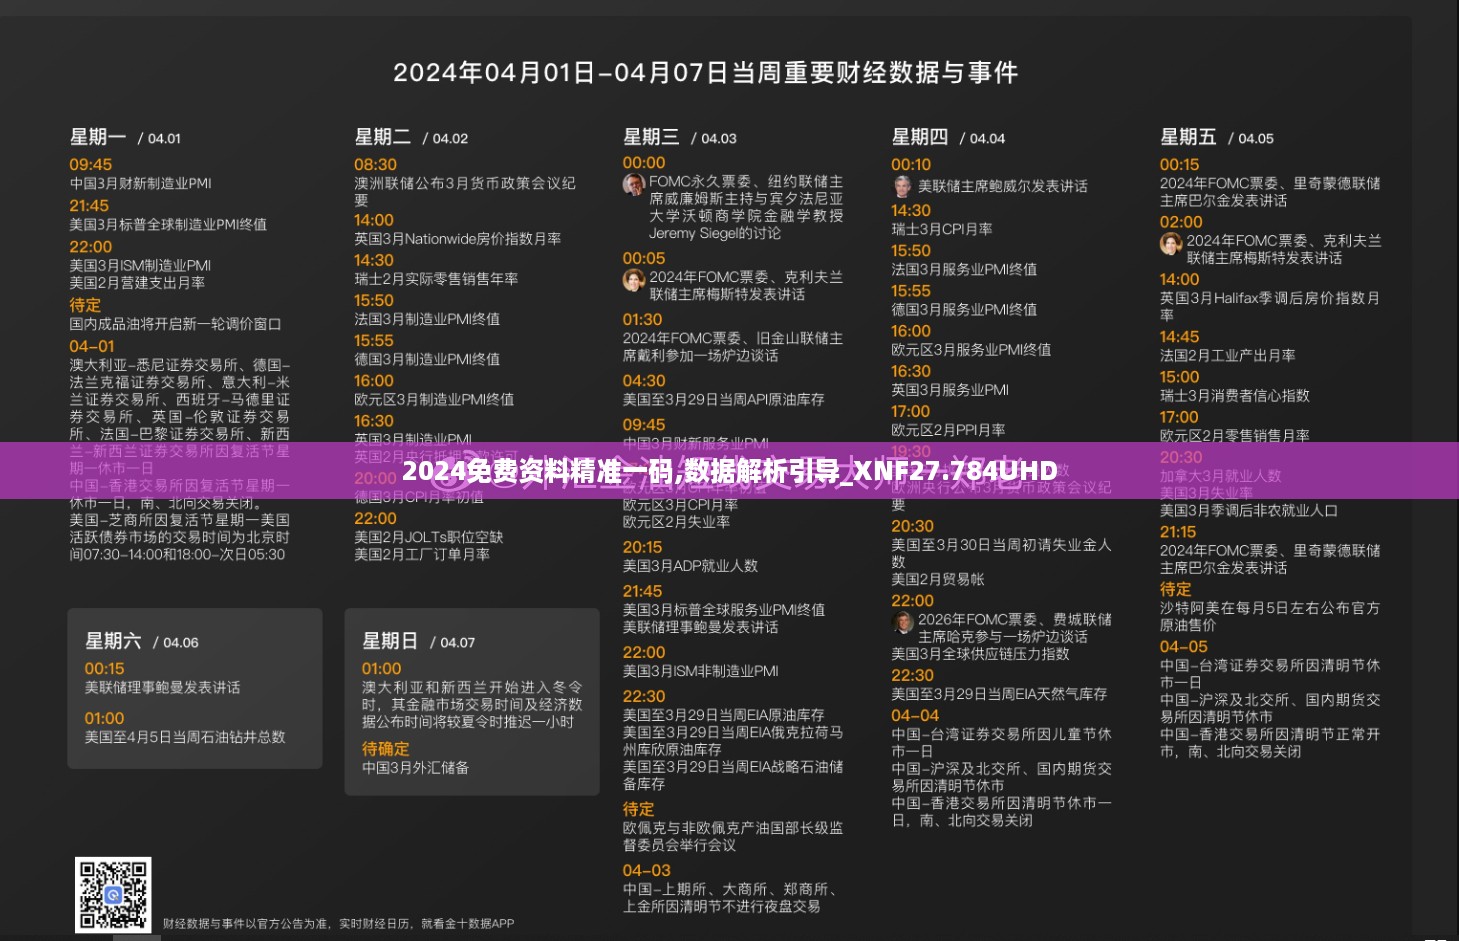Open the banner link 2024免费资料精准一码
The height and width of the screenshot is (941, 1459).
coord(729,471)
